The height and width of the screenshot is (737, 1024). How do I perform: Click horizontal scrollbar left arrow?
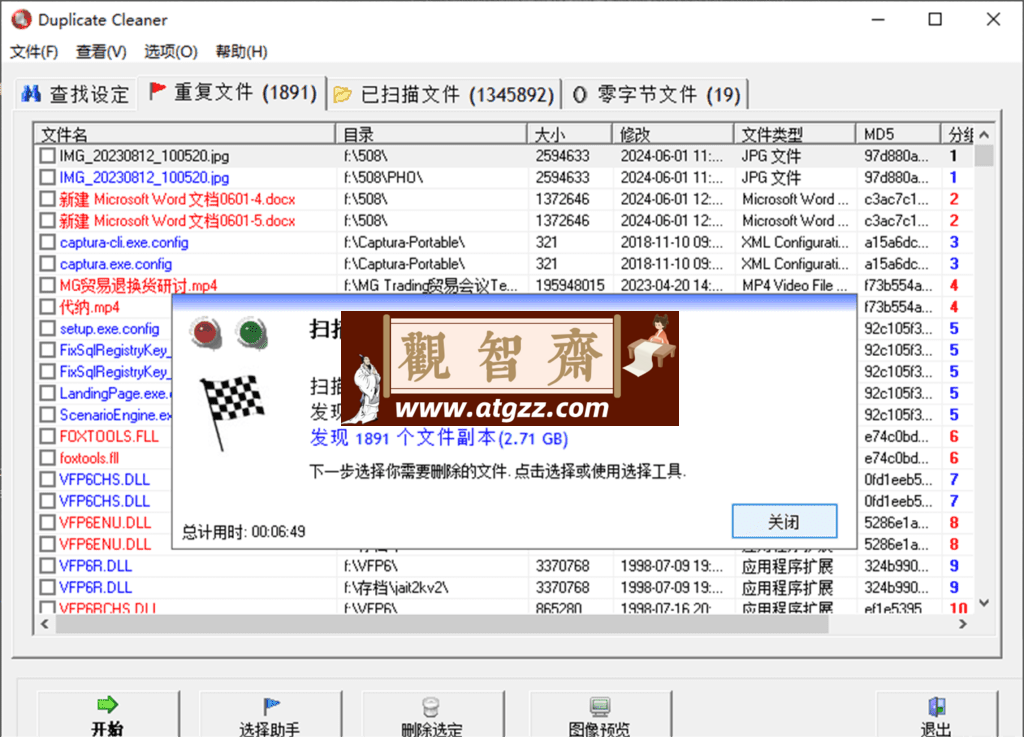pyautogui.click(x=44, y=624)
